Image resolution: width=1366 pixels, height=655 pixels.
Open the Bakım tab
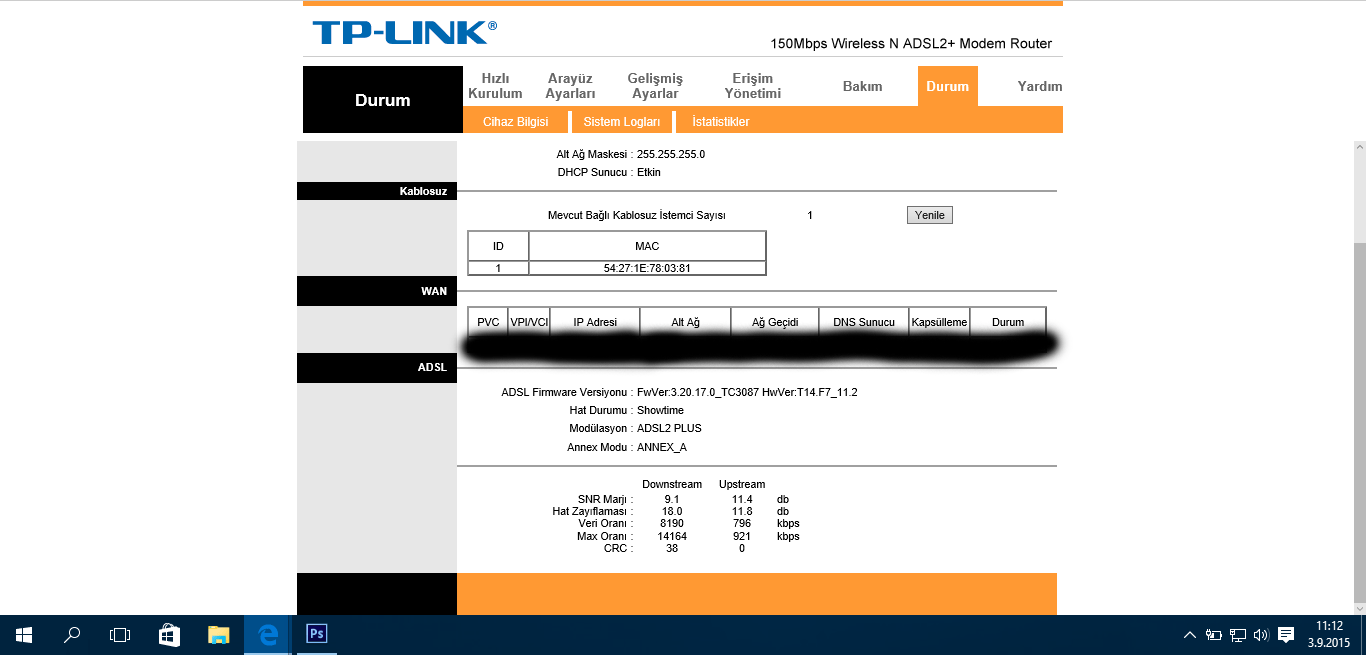pos(862,86)
